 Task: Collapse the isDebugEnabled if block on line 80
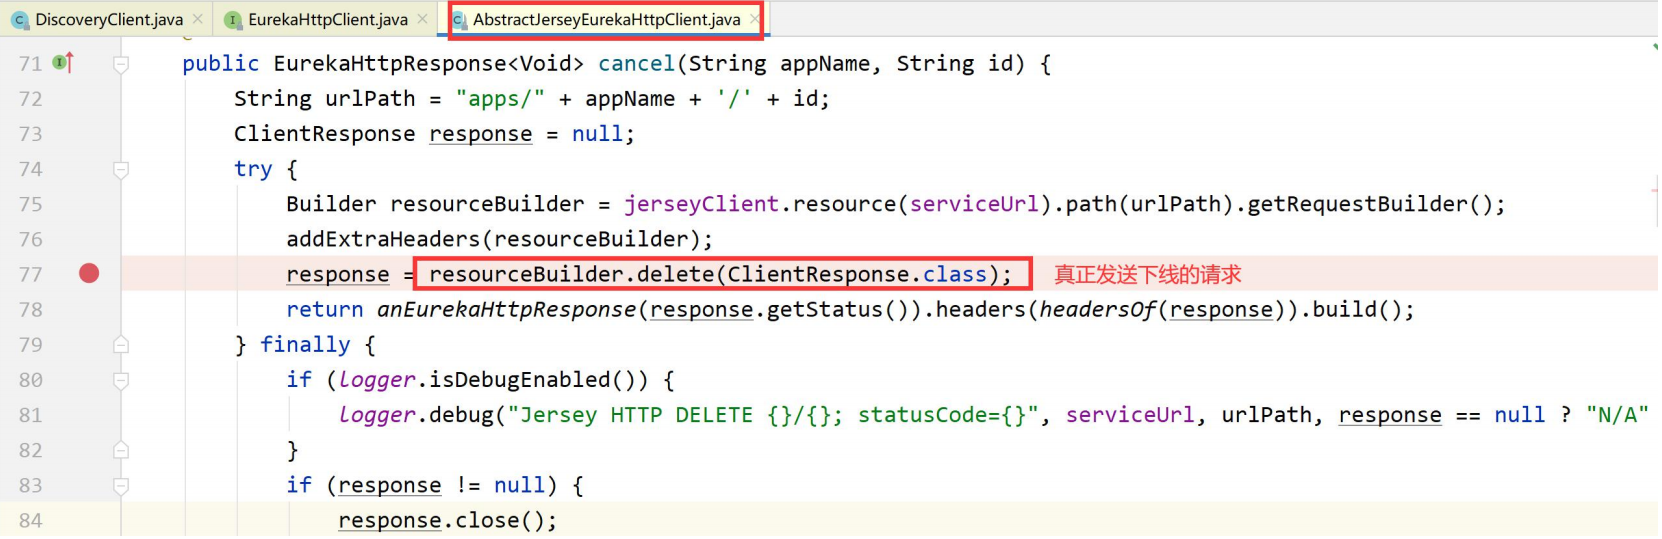pyautogui.click(x=121, y=381)
